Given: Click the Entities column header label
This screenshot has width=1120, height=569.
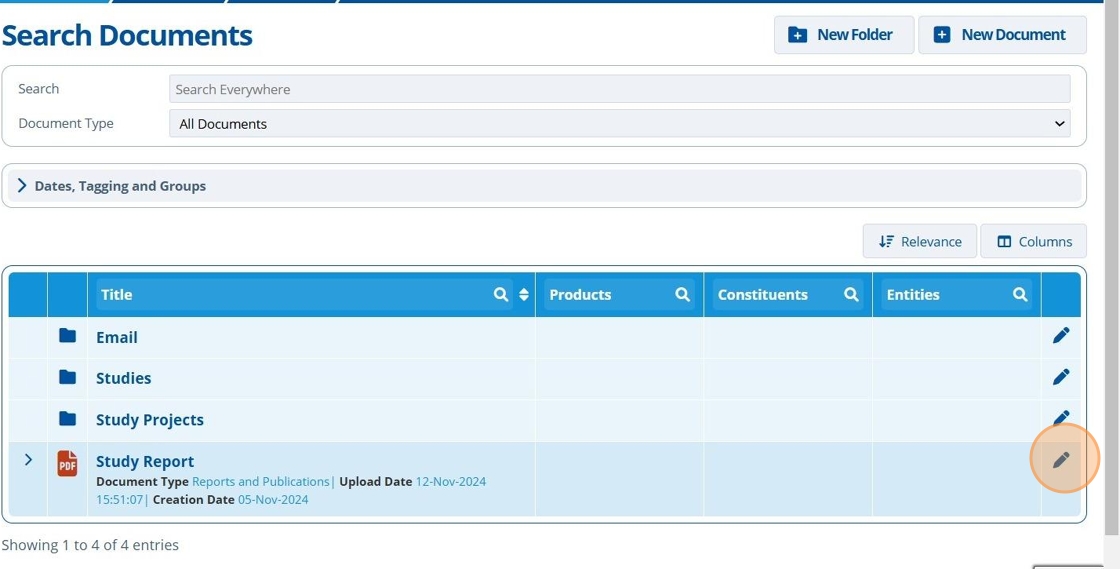Looking at the screenshot, I should 913,295.
